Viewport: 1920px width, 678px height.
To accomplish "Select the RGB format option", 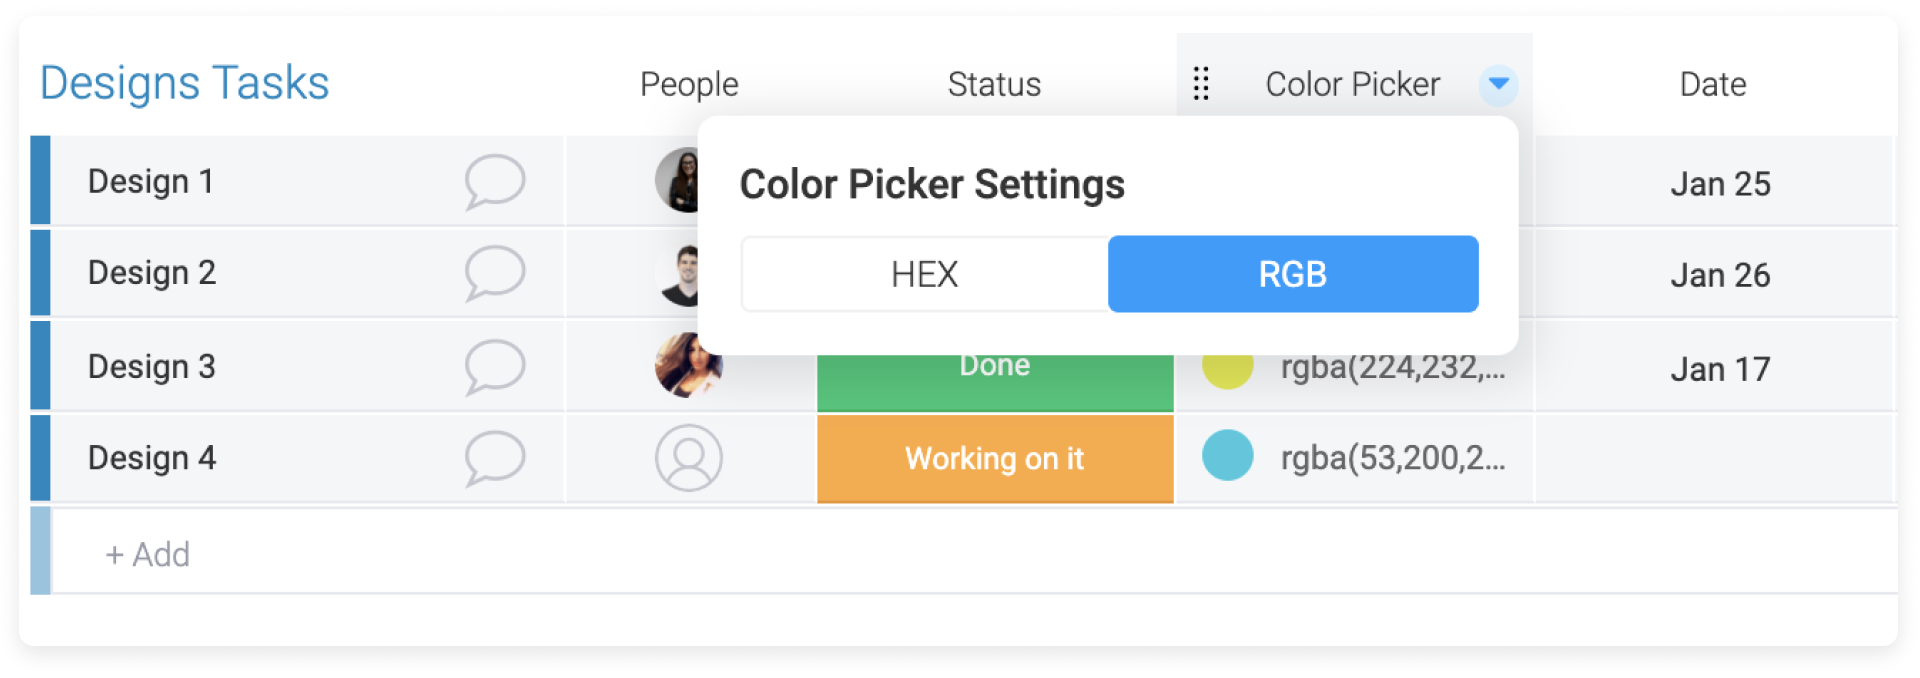I will pyautogui.click(x=1293, y=274).
